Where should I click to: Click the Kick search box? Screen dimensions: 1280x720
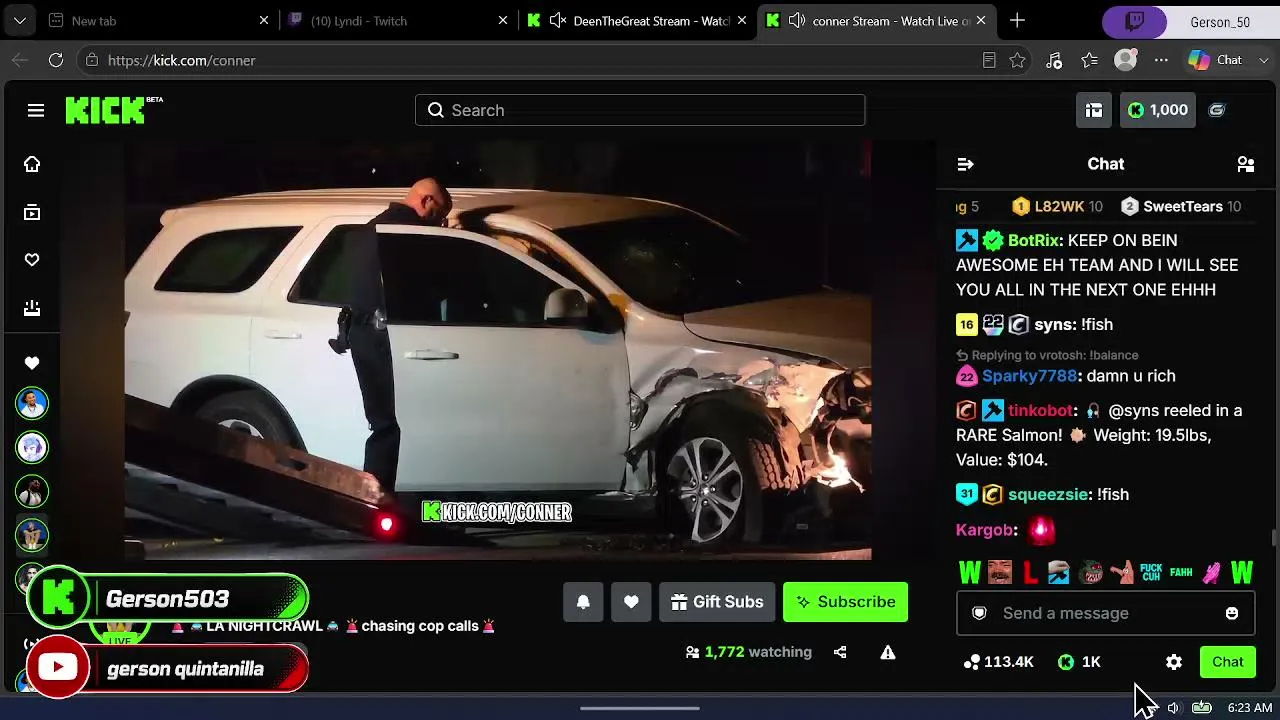tap(640, 110)
